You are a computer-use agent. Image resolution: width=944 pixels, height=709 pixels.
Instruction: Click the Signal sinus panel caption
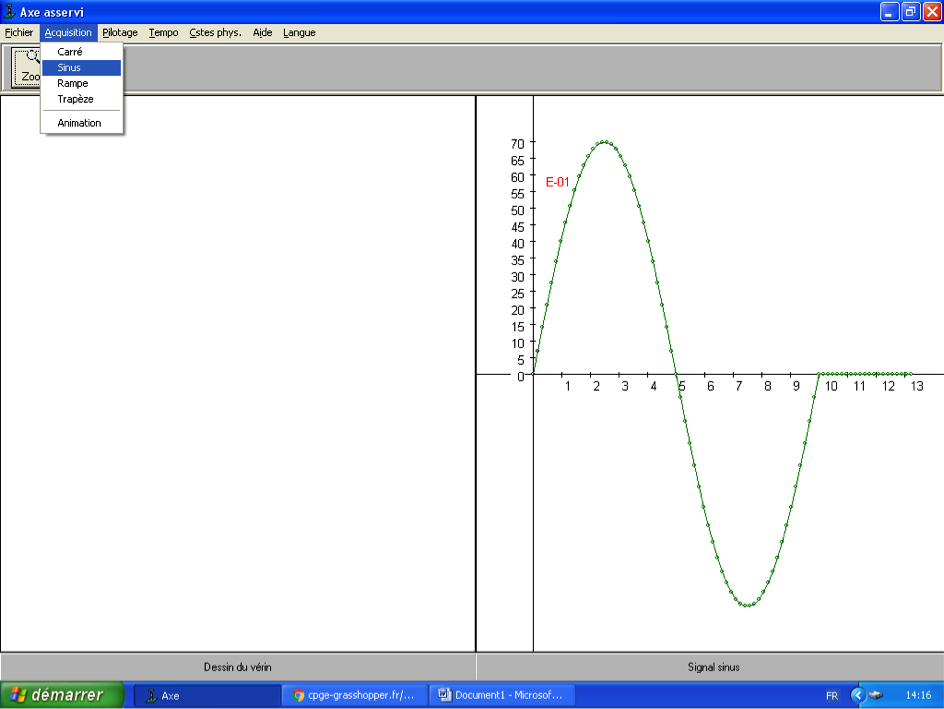click(x=713, y=667)
